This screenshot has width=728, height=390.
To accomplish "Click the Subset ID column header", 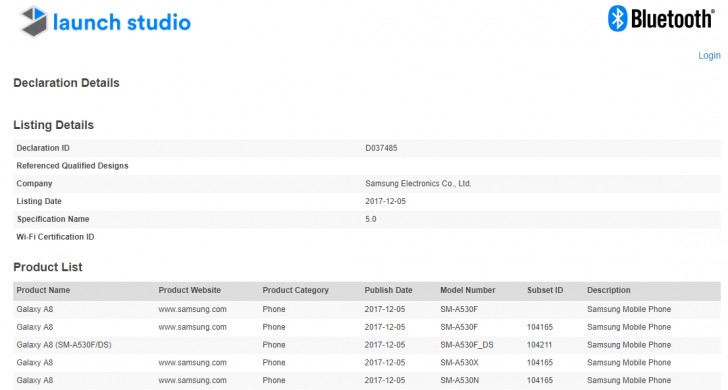I will (x=545, y=290).
